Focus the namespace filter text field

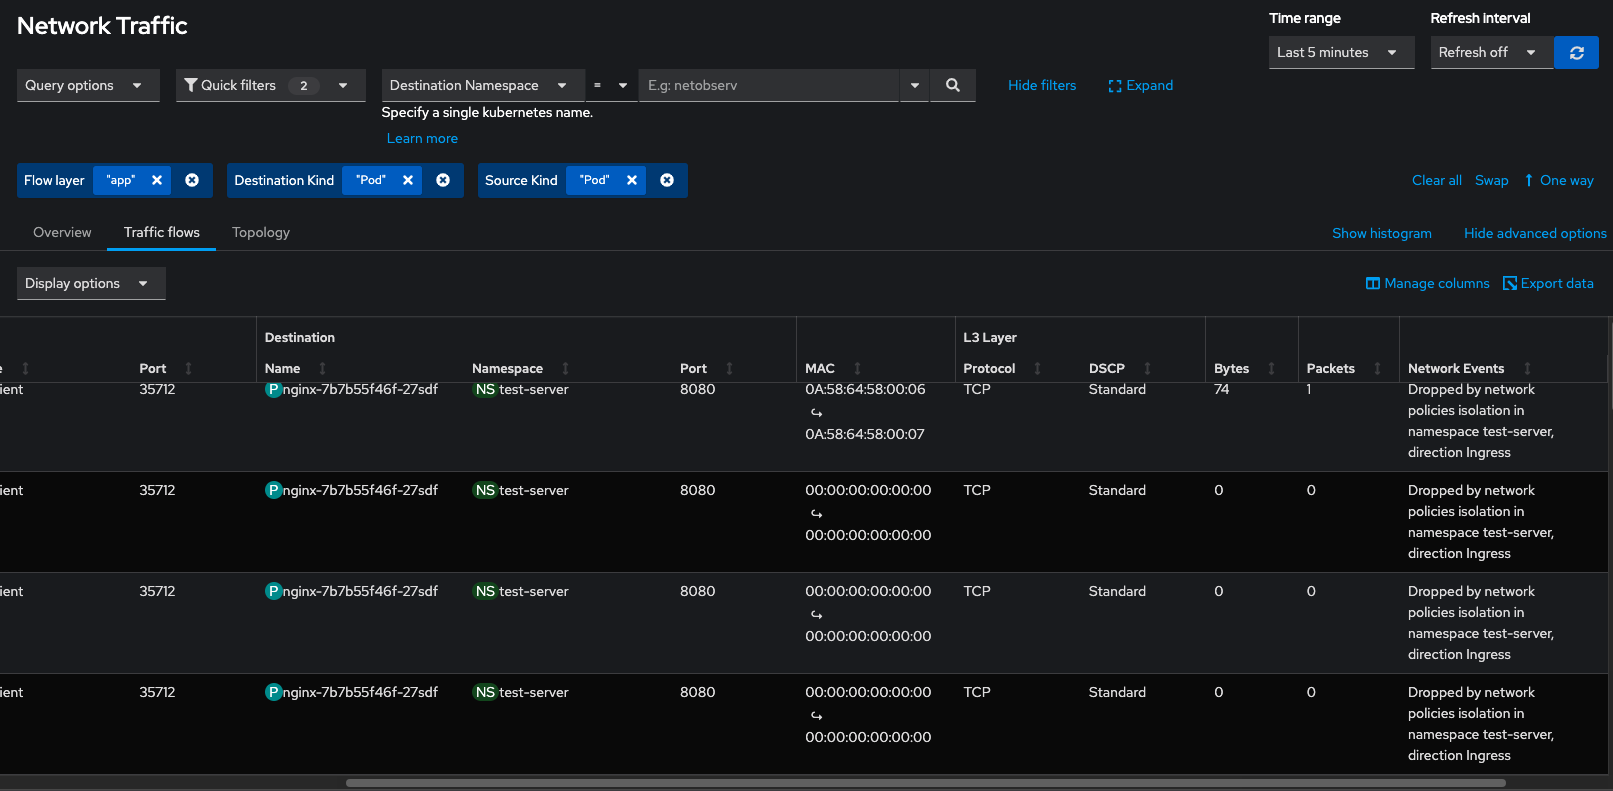(768, 86)
